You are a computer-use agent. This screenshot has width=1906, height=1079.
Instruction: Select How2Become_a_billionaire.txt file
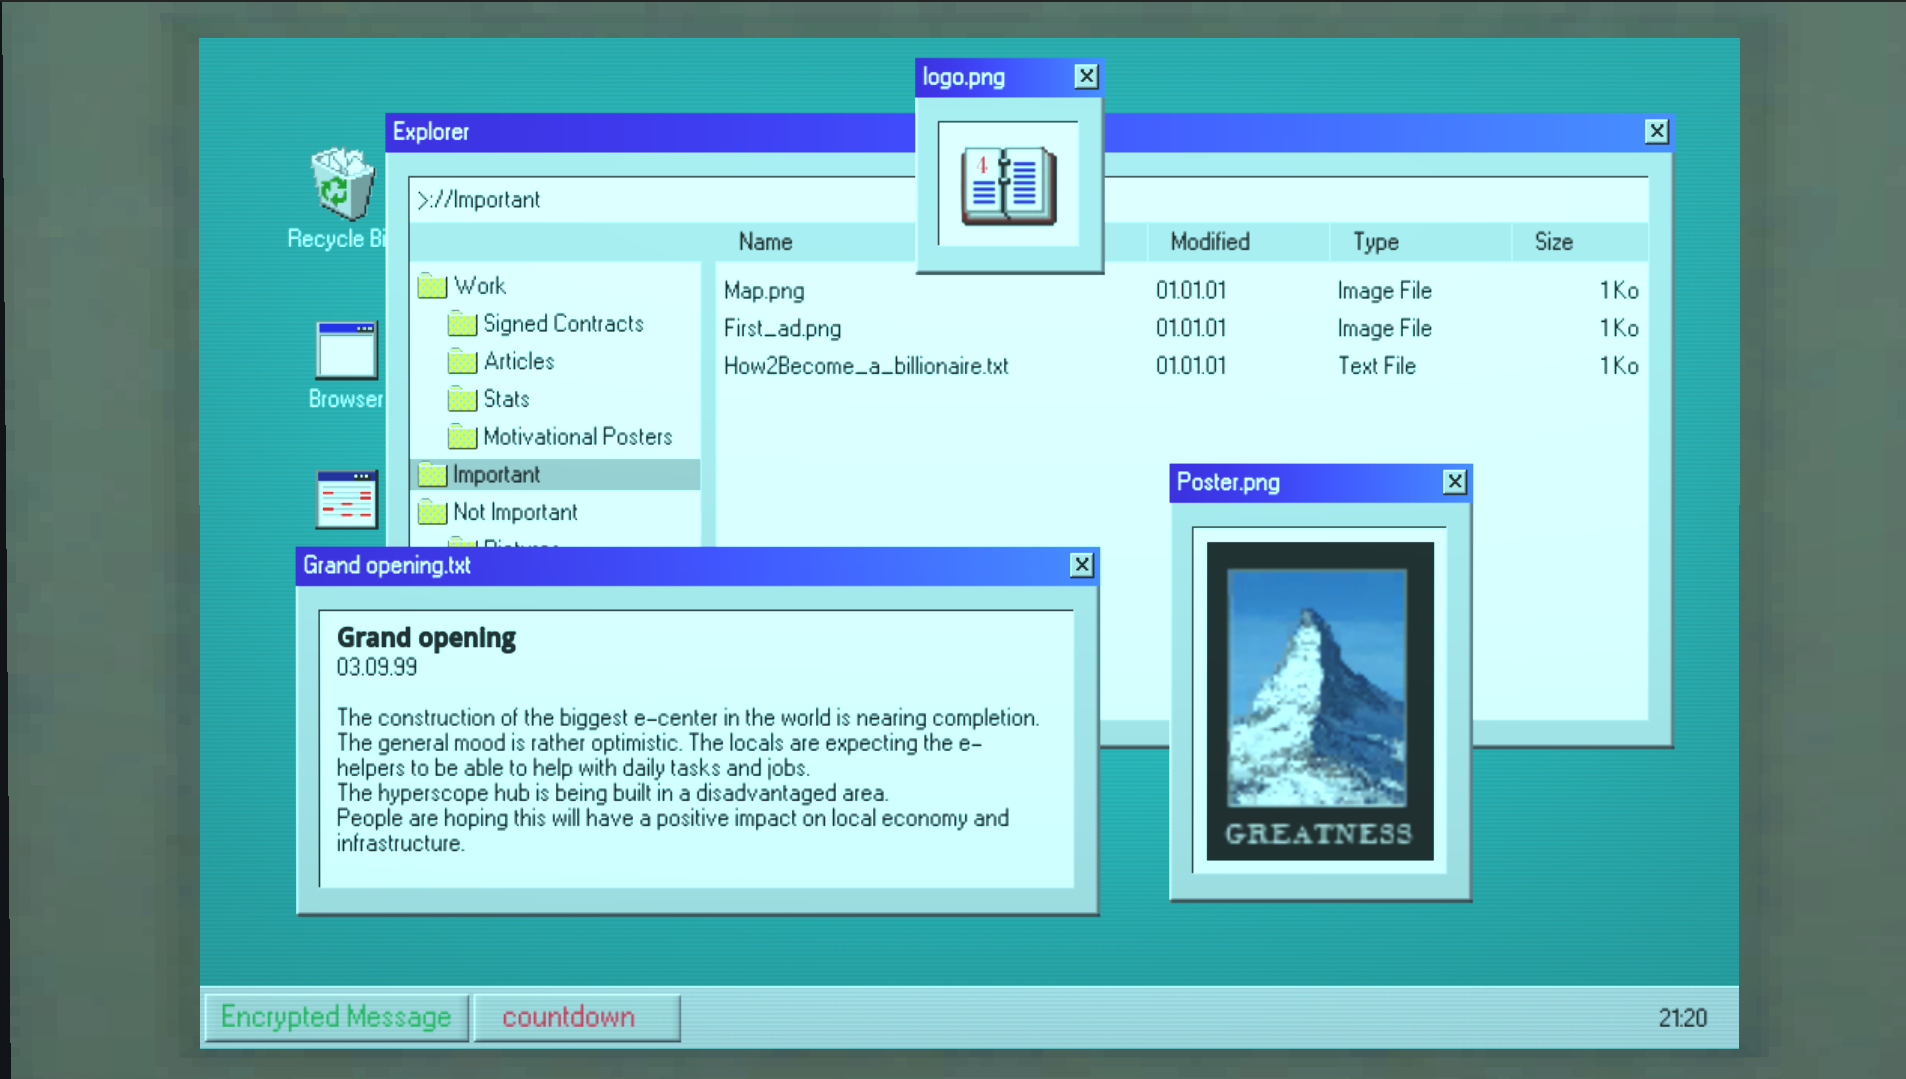pyautogui.click(x=866, y=366)
